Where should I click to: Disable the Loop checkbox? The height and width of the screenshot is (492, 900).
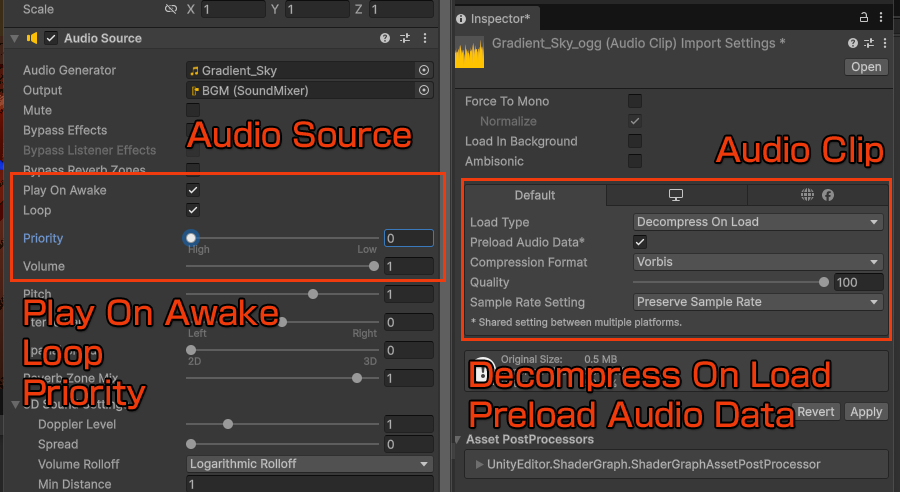193,210
